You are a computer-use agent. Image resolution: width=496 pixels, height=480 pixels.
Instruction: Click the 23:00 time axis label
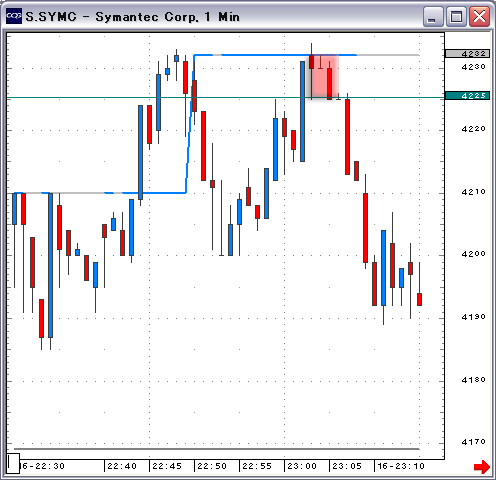[x=302, y=466]
